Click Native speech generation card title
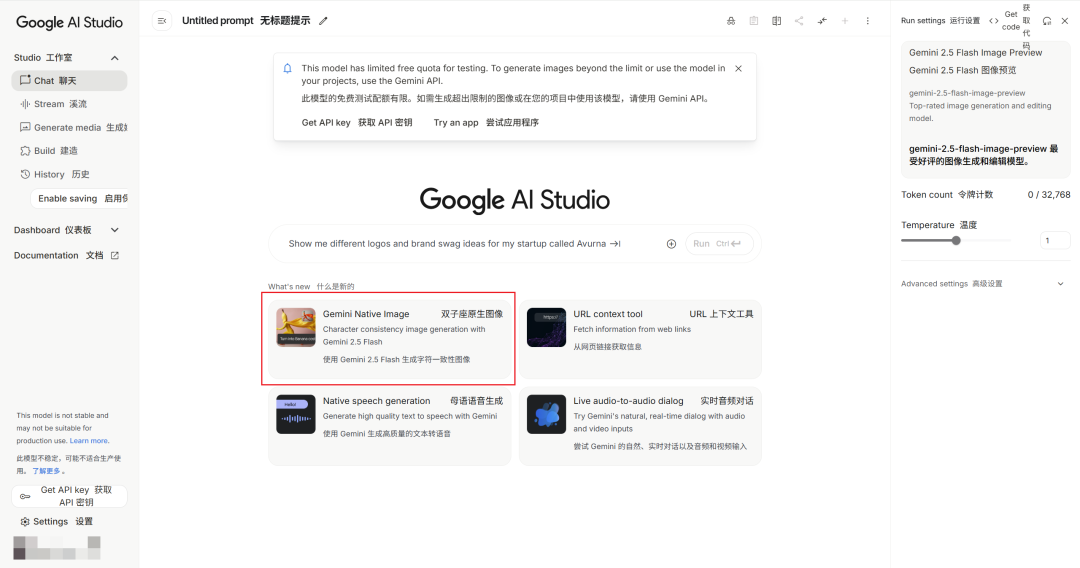The width and height of the screenshot is (1080, 568). (376, 401)
